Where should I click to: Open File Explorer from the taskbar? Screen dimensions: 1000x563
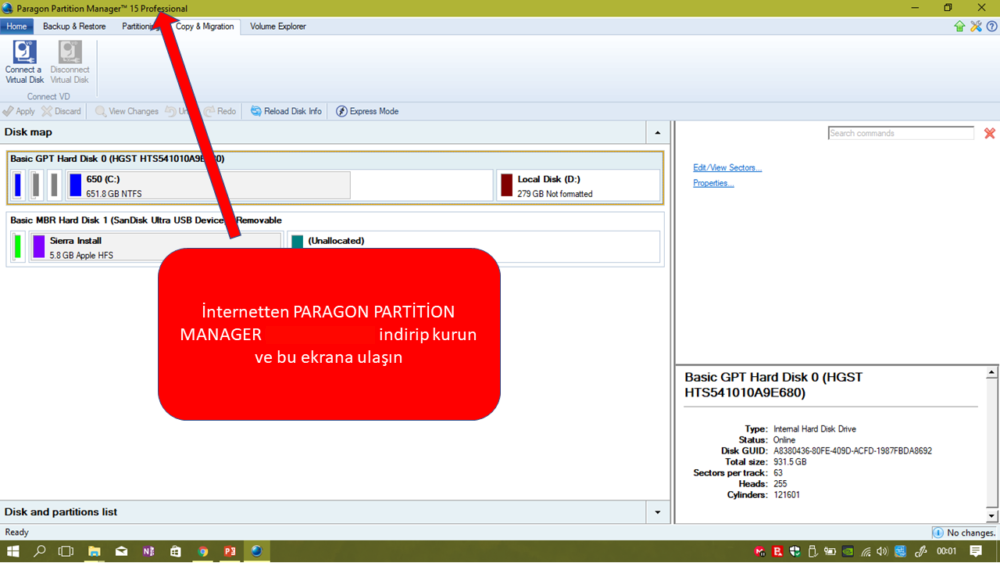94,552
